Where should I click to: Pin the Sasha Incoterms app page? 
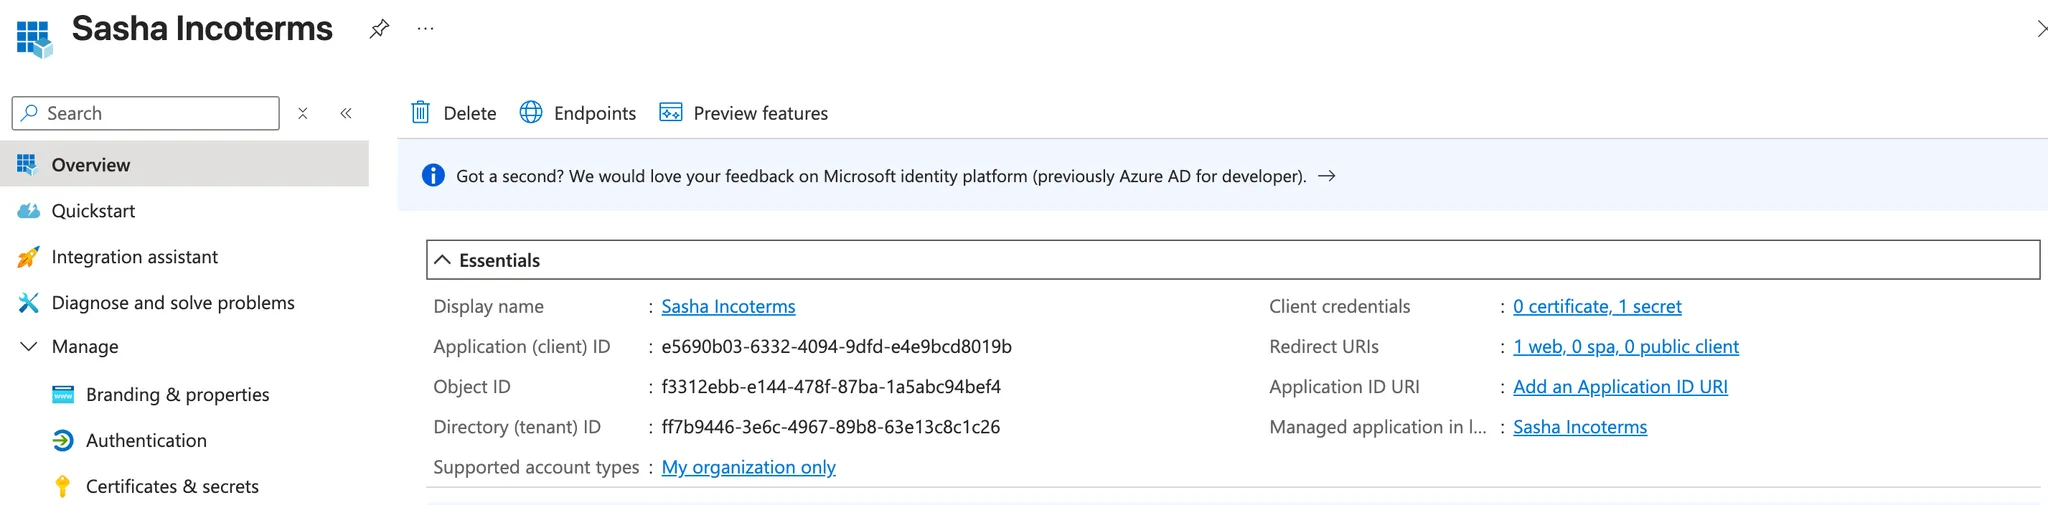pyautogui.click(x=379, y=29)
